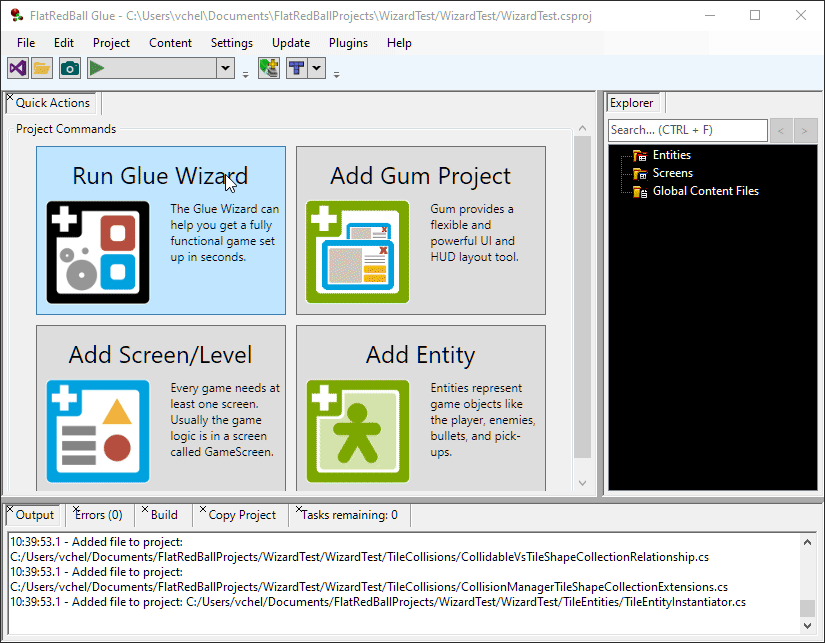Image resolution: width=825 pixels, height=643 pixels.
Task: Open the File menu
Action: pyautogui.click(x=26, y=43)
